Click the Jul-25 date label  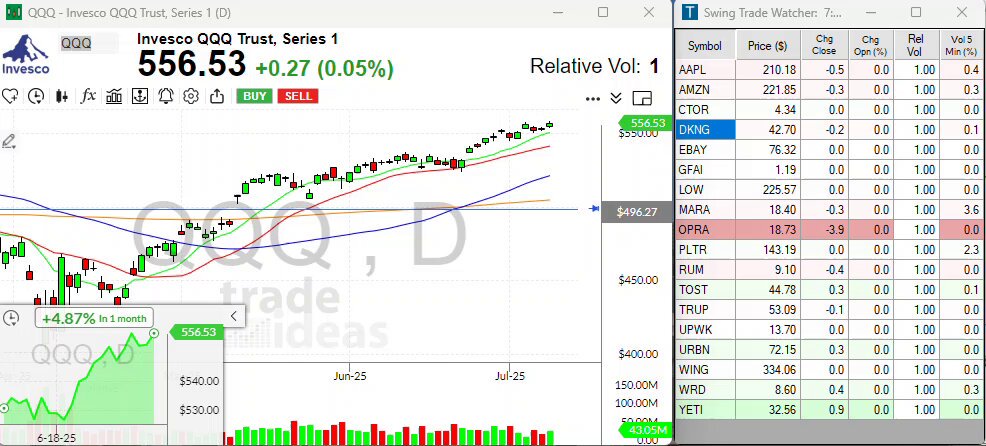tap(510, 376)
